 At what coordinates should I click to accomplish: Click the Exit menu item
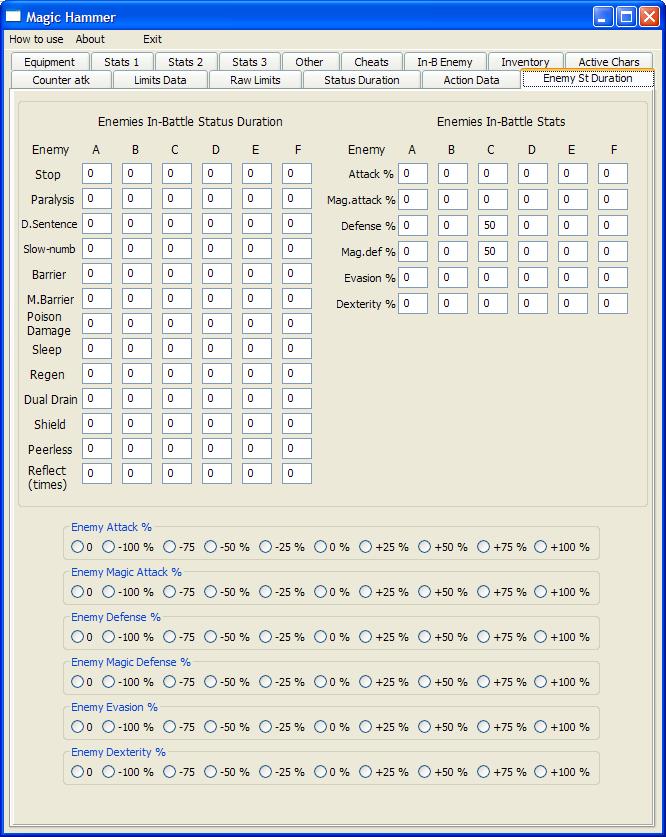[x=152, y=39]
